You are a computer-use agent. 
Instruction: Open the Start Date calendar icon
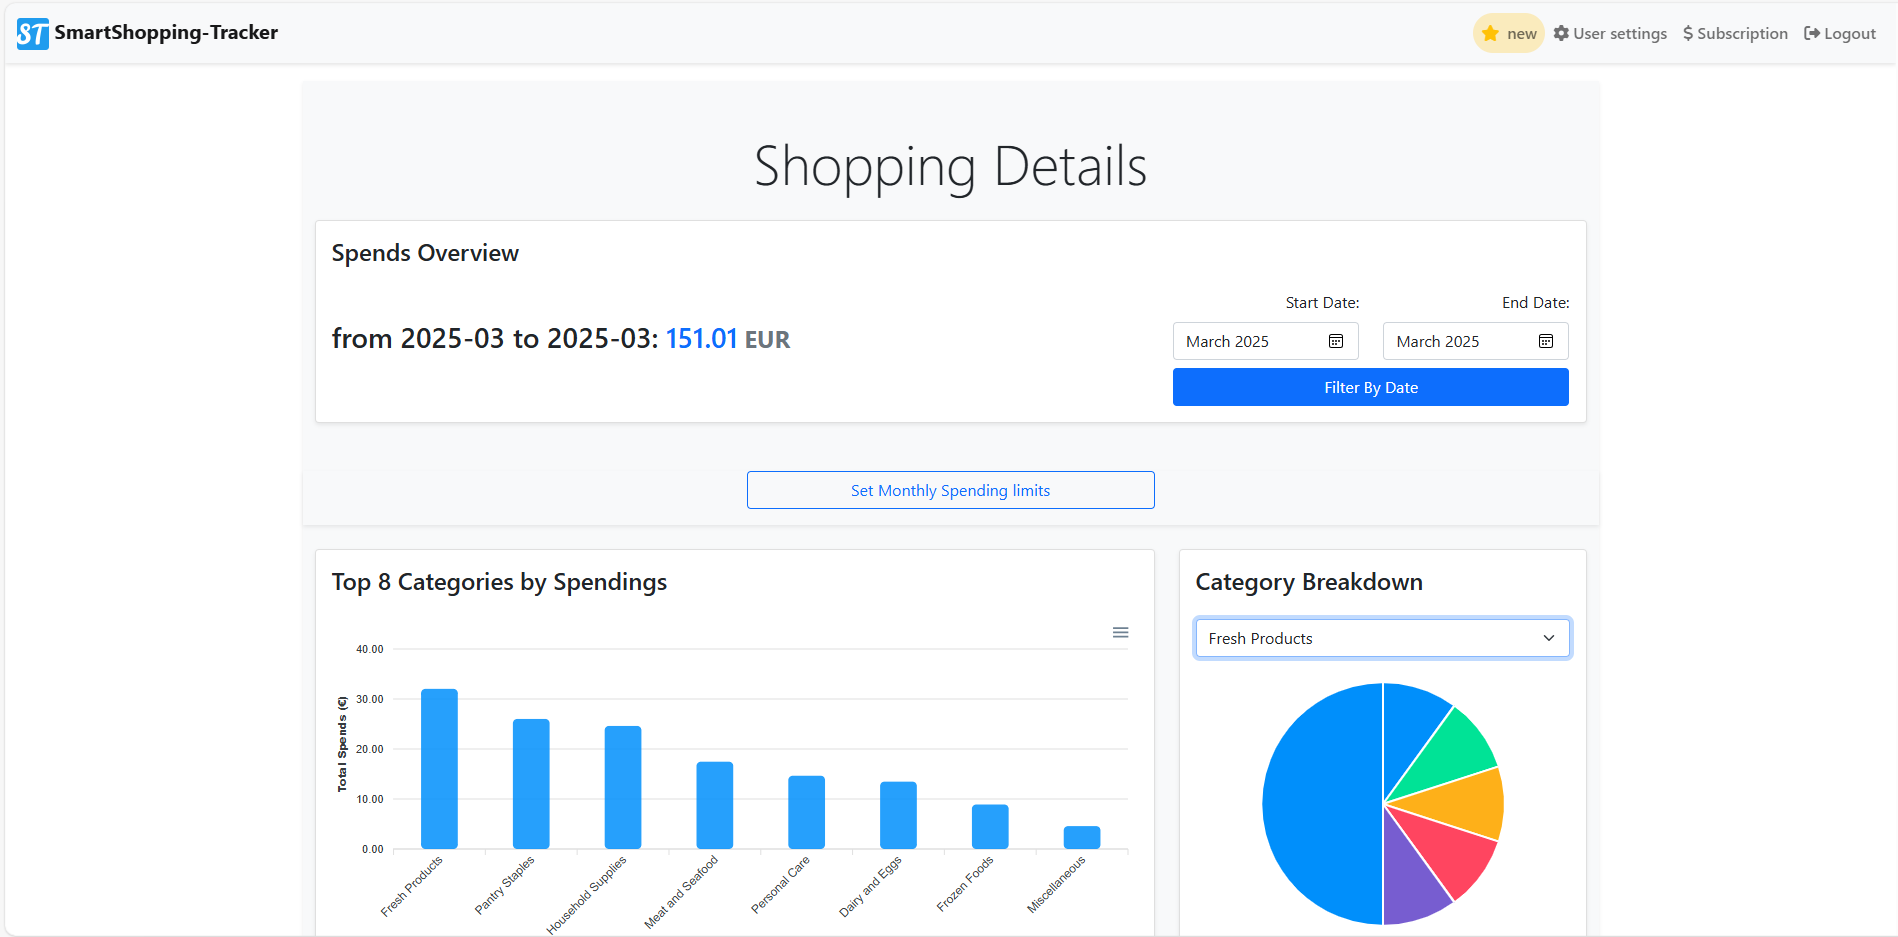(1336, 340)
